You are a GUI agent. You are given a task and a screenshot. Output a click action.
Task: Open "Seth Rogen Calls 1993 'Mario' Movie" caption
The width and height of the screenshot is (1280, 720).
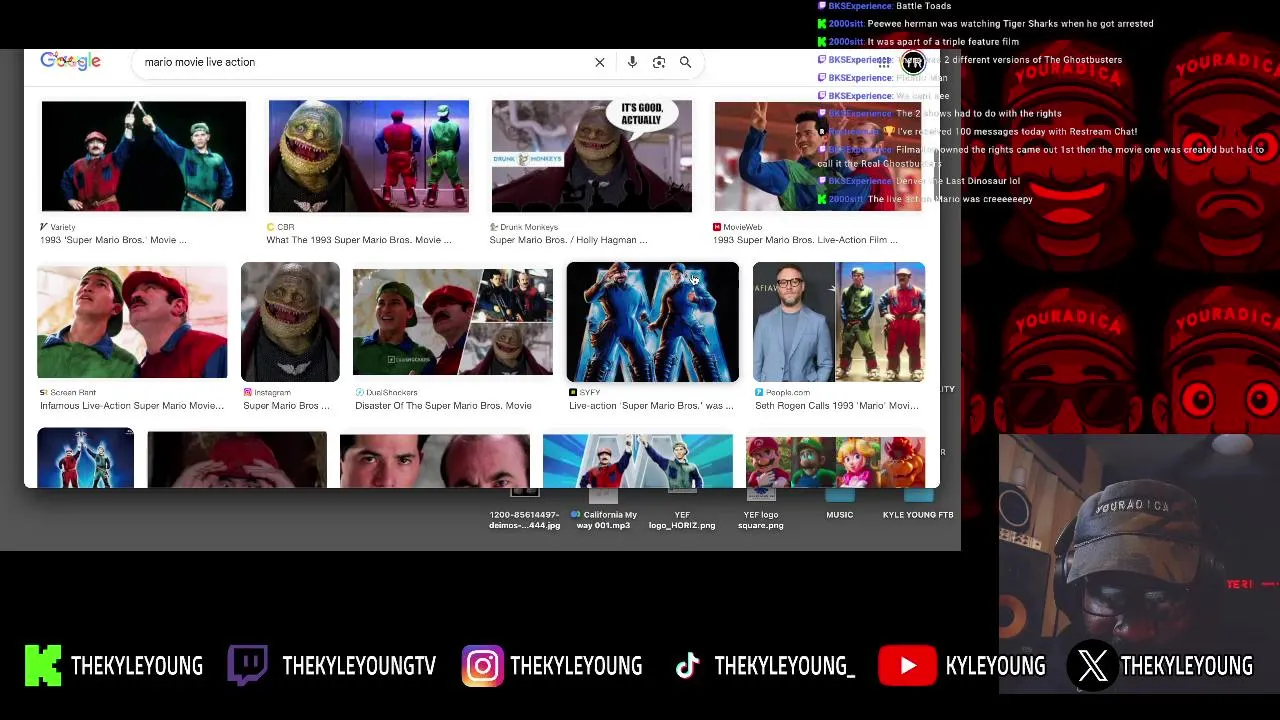click(x=837, y=406)
